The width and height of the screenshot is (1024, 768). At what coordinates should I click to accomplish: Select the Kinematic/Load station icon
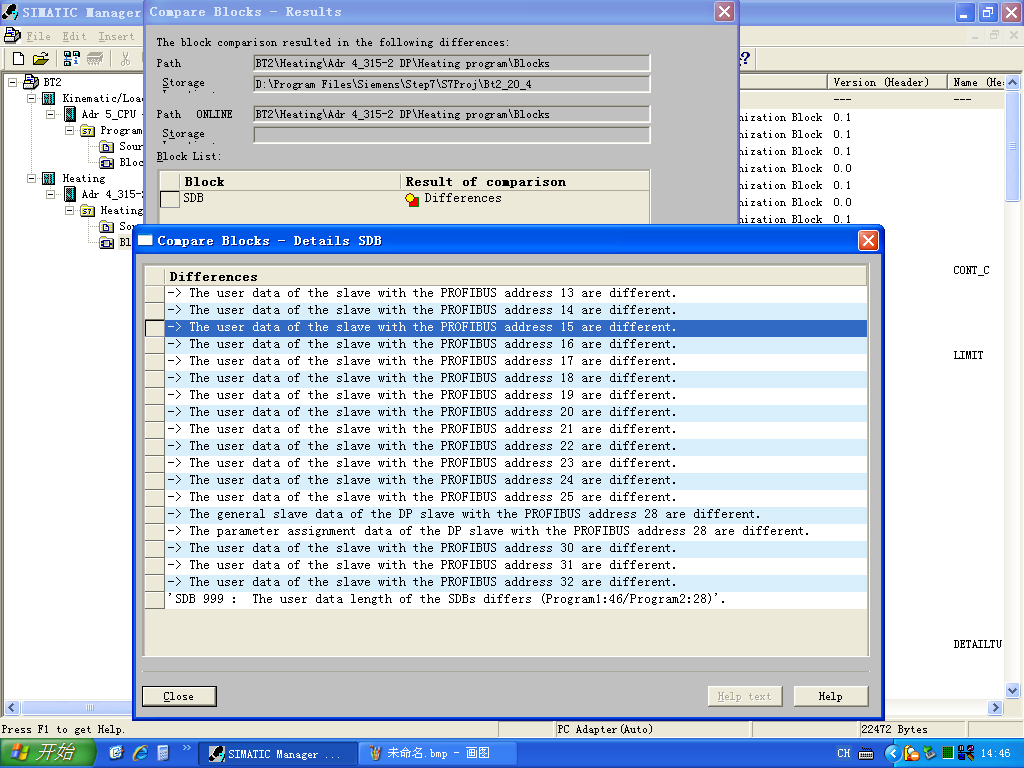click(x=49, y=98)
